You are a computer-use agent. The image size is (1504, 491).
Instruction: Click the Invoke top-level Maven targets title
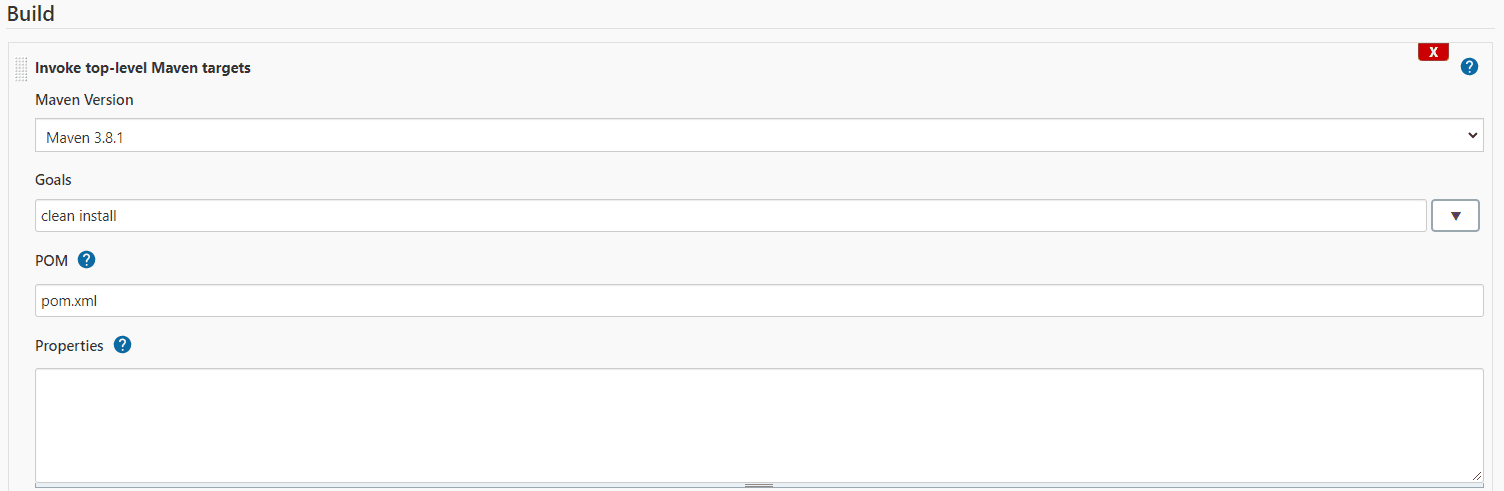[143, 68]
